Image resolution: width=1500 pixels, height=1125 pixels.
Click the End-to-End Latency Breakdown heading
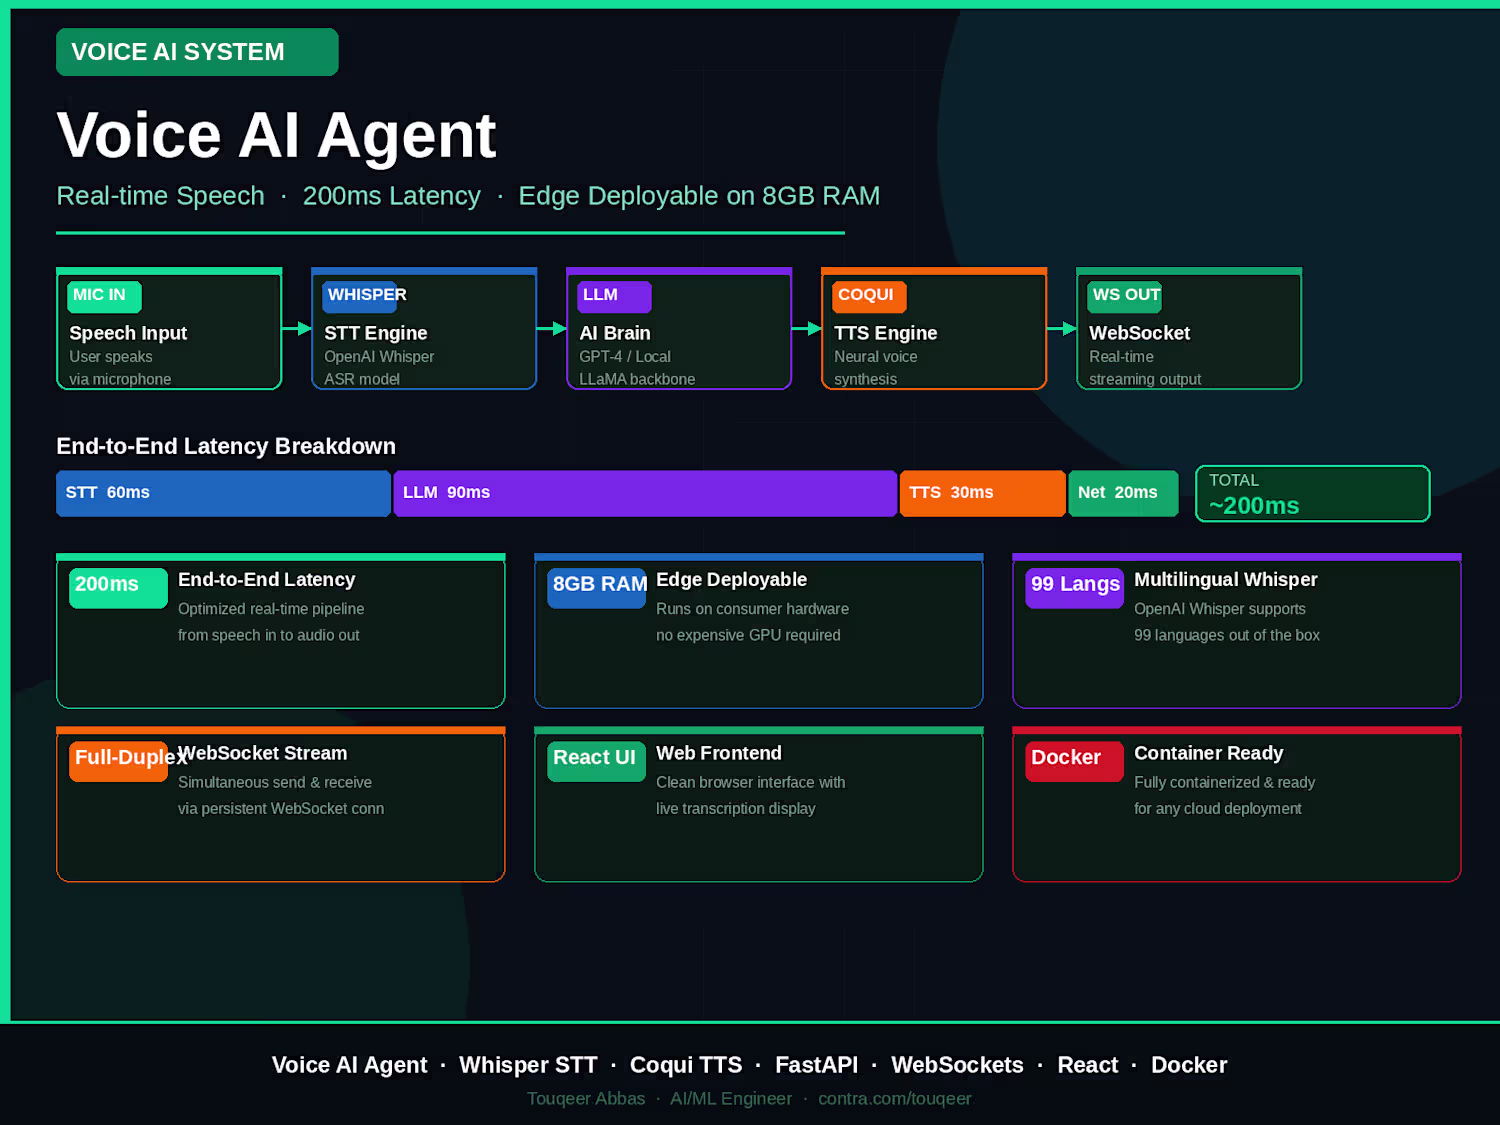point(226,446)
